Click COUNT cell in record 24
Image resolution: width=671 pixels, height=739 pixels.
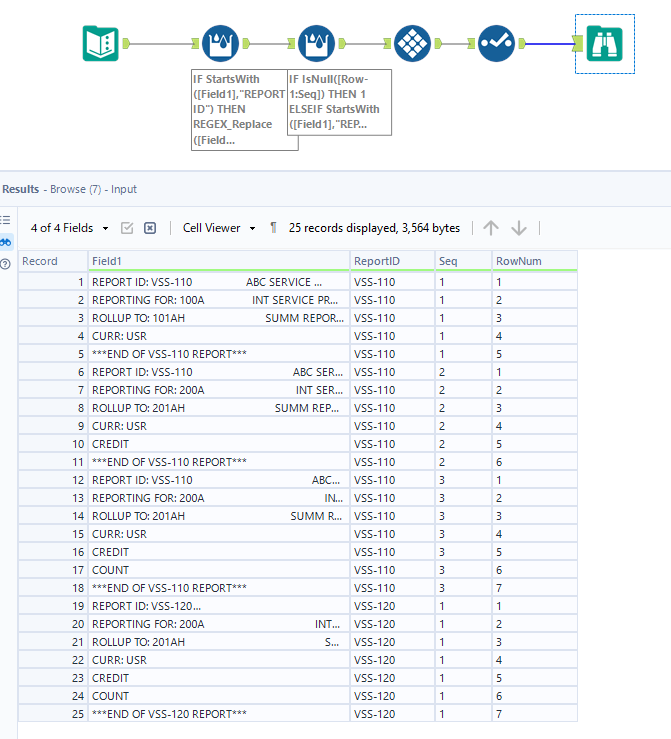[x=219, y=696]
